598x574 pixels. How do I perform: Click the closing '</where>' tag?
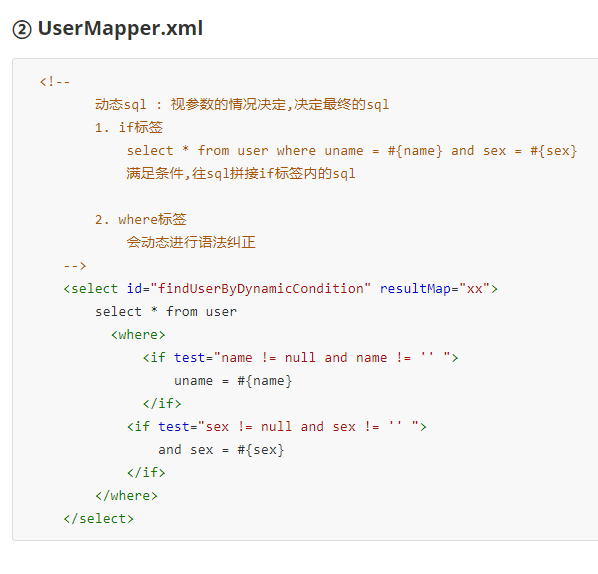(126, 495)
